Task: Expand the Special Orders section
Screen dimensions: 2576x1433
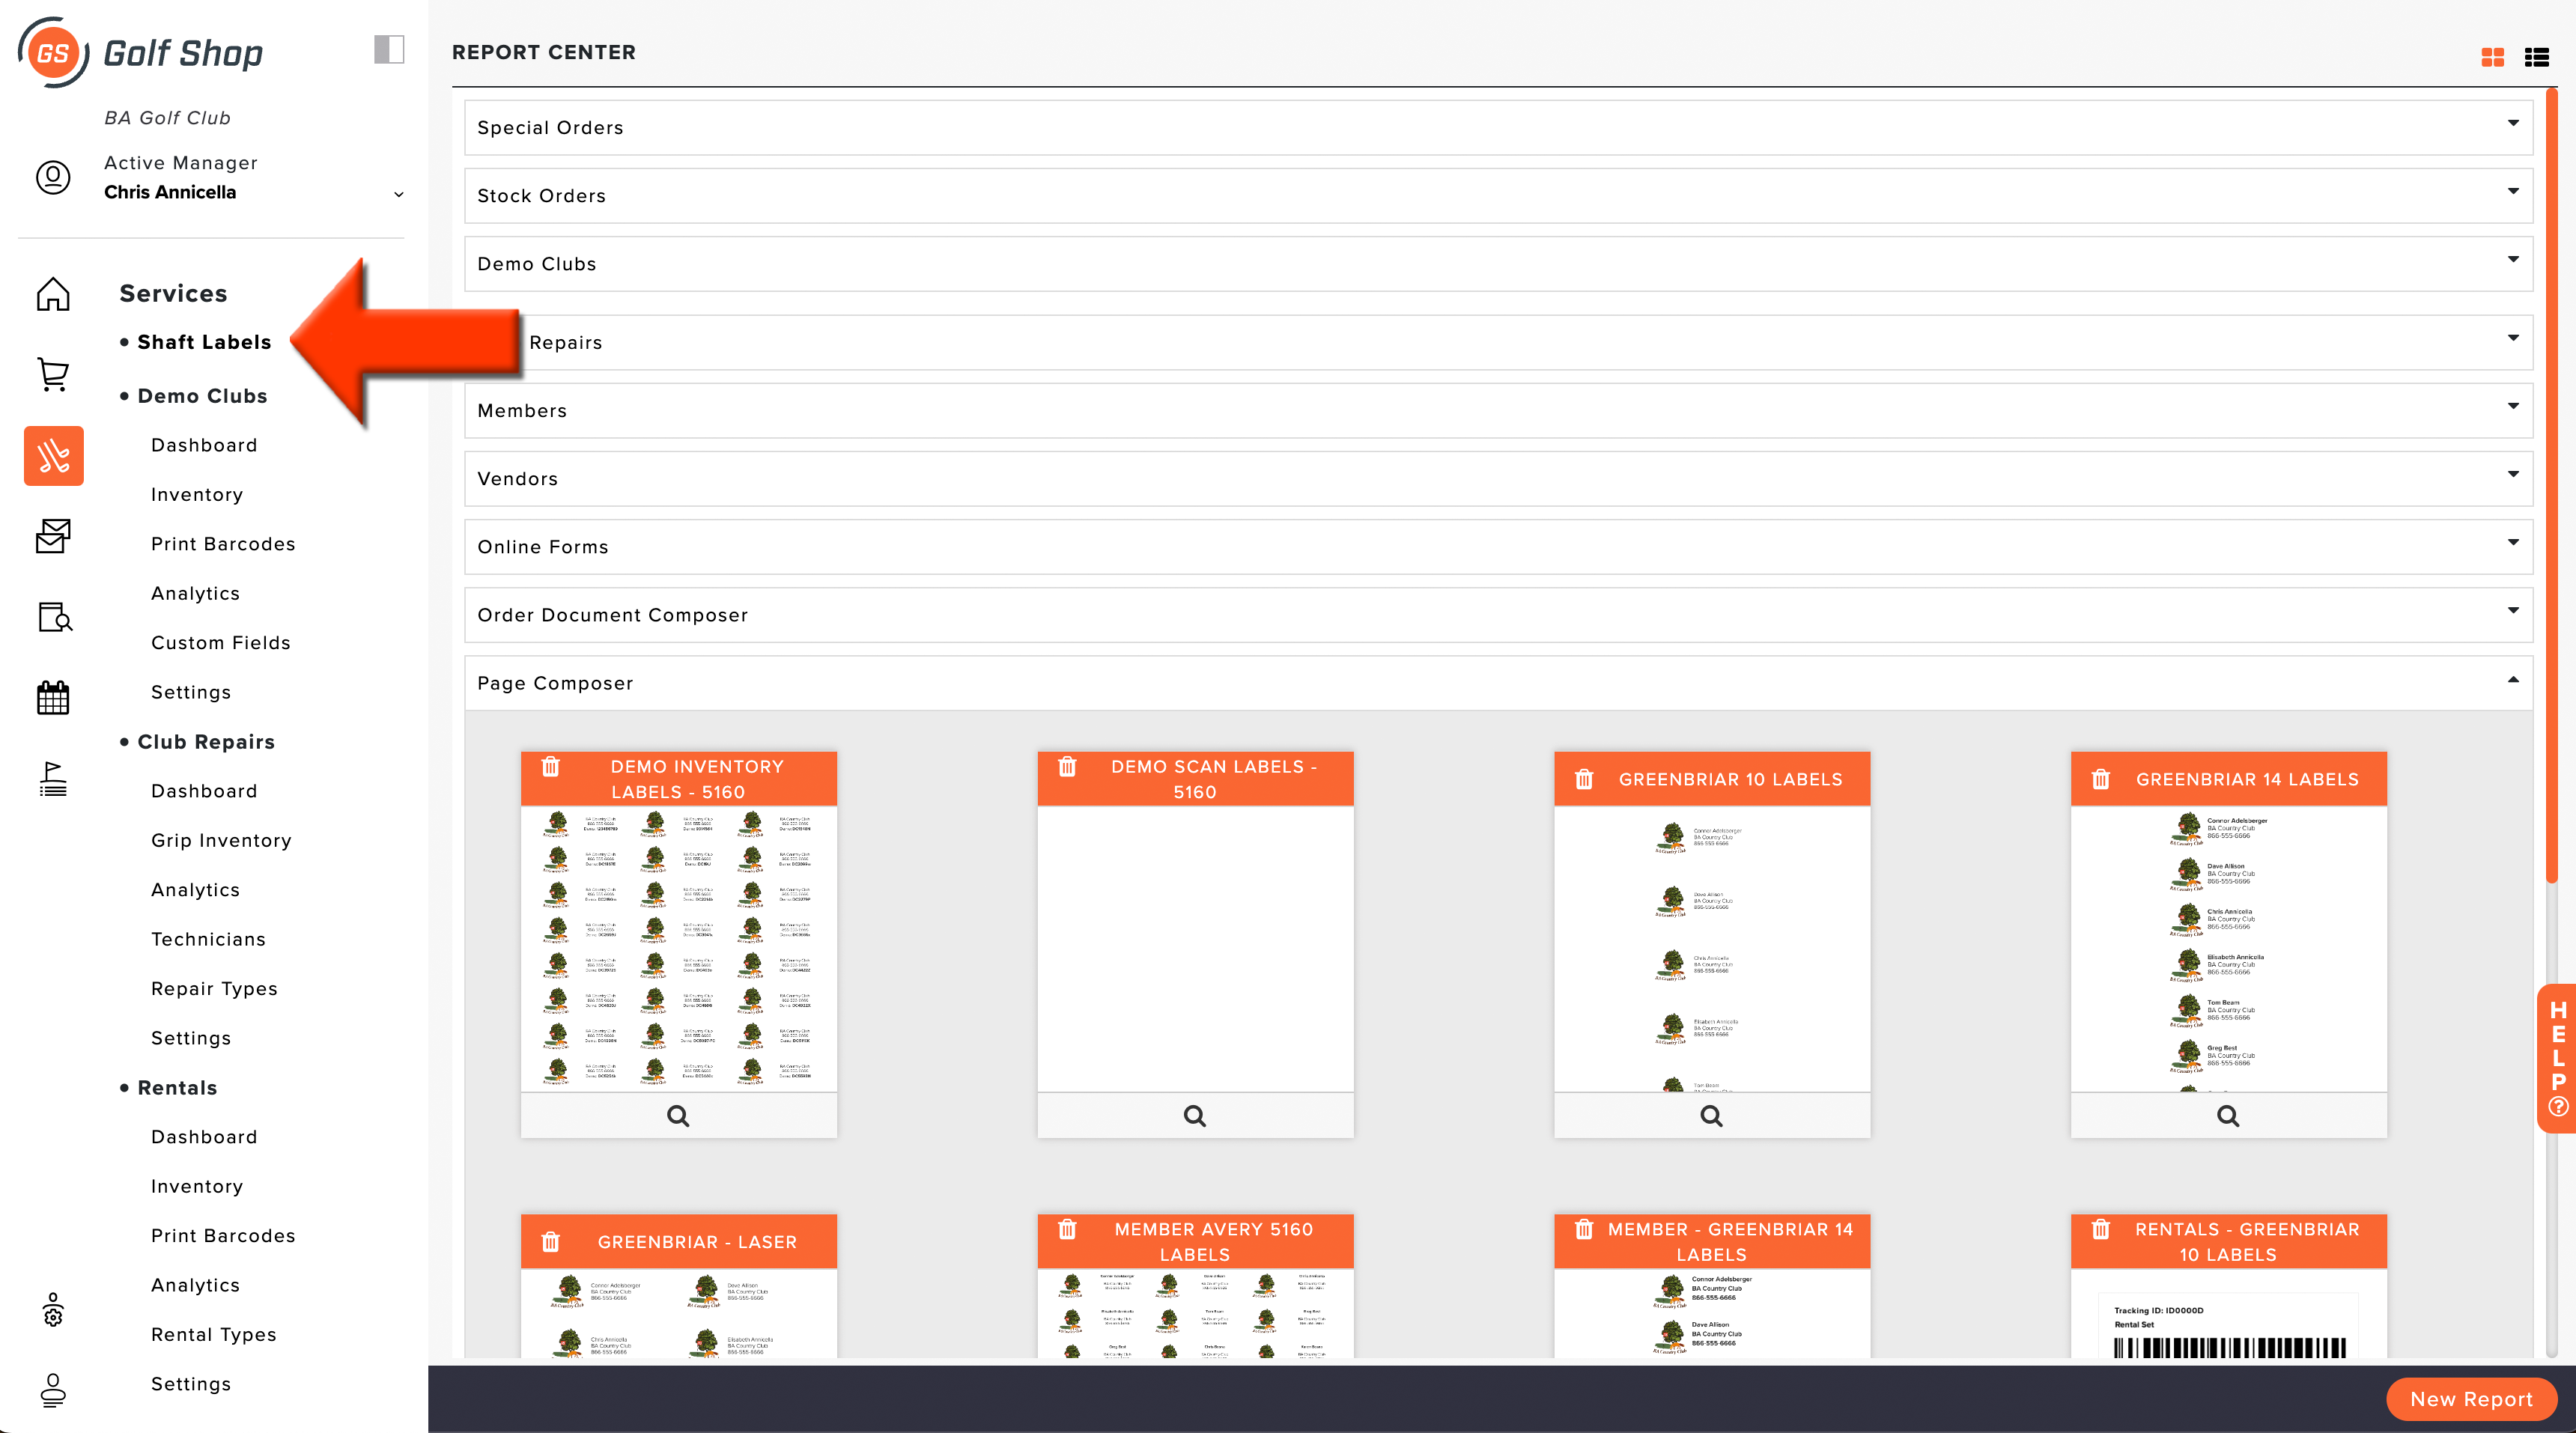Action: 1498,127
